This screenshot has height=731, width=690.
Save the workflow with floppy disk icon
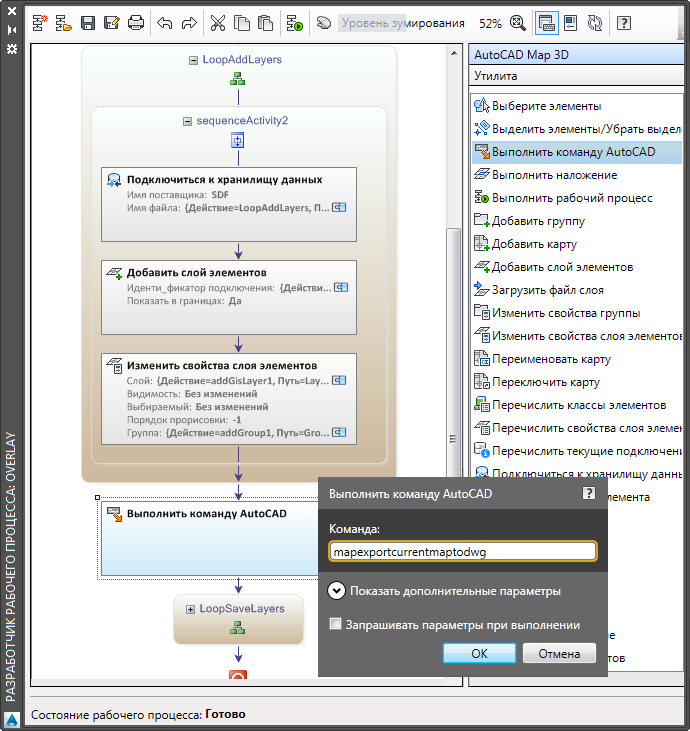coord(88,22)
